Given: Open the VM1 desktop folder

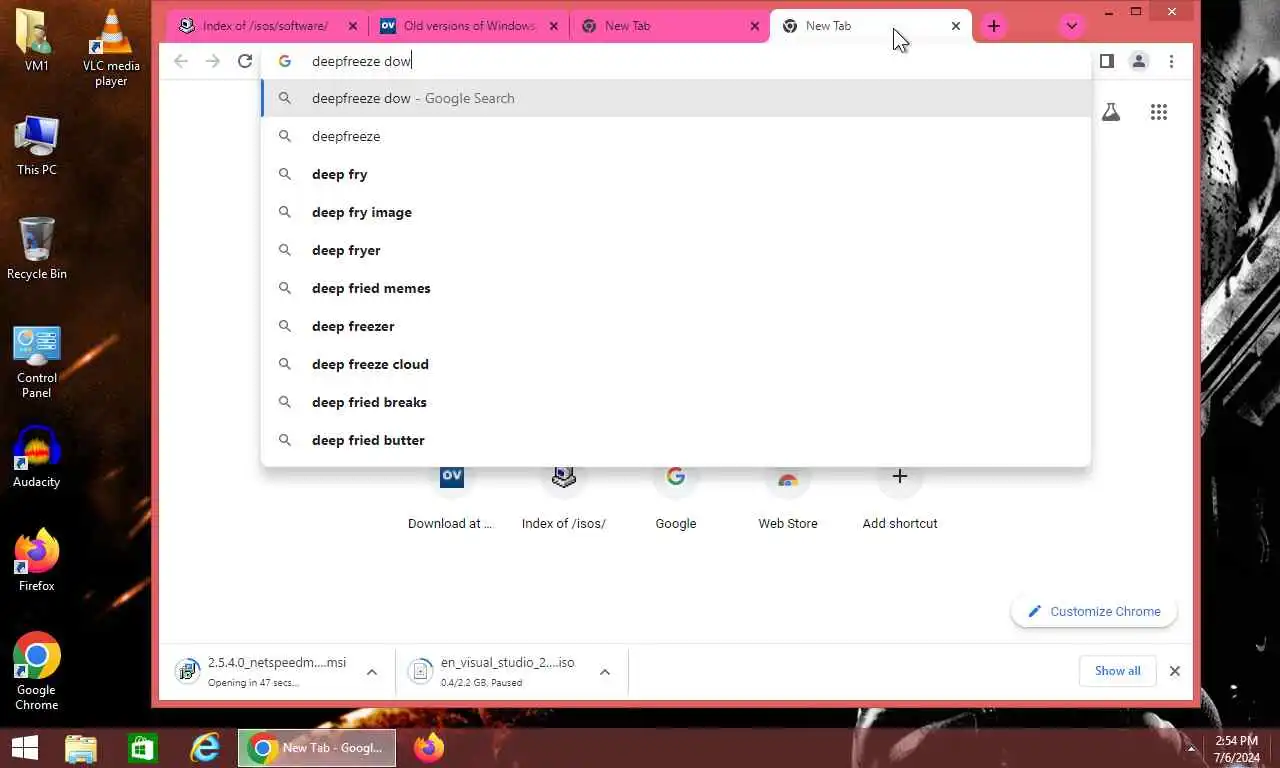Looking at the screenshot, I should point(37,41).
